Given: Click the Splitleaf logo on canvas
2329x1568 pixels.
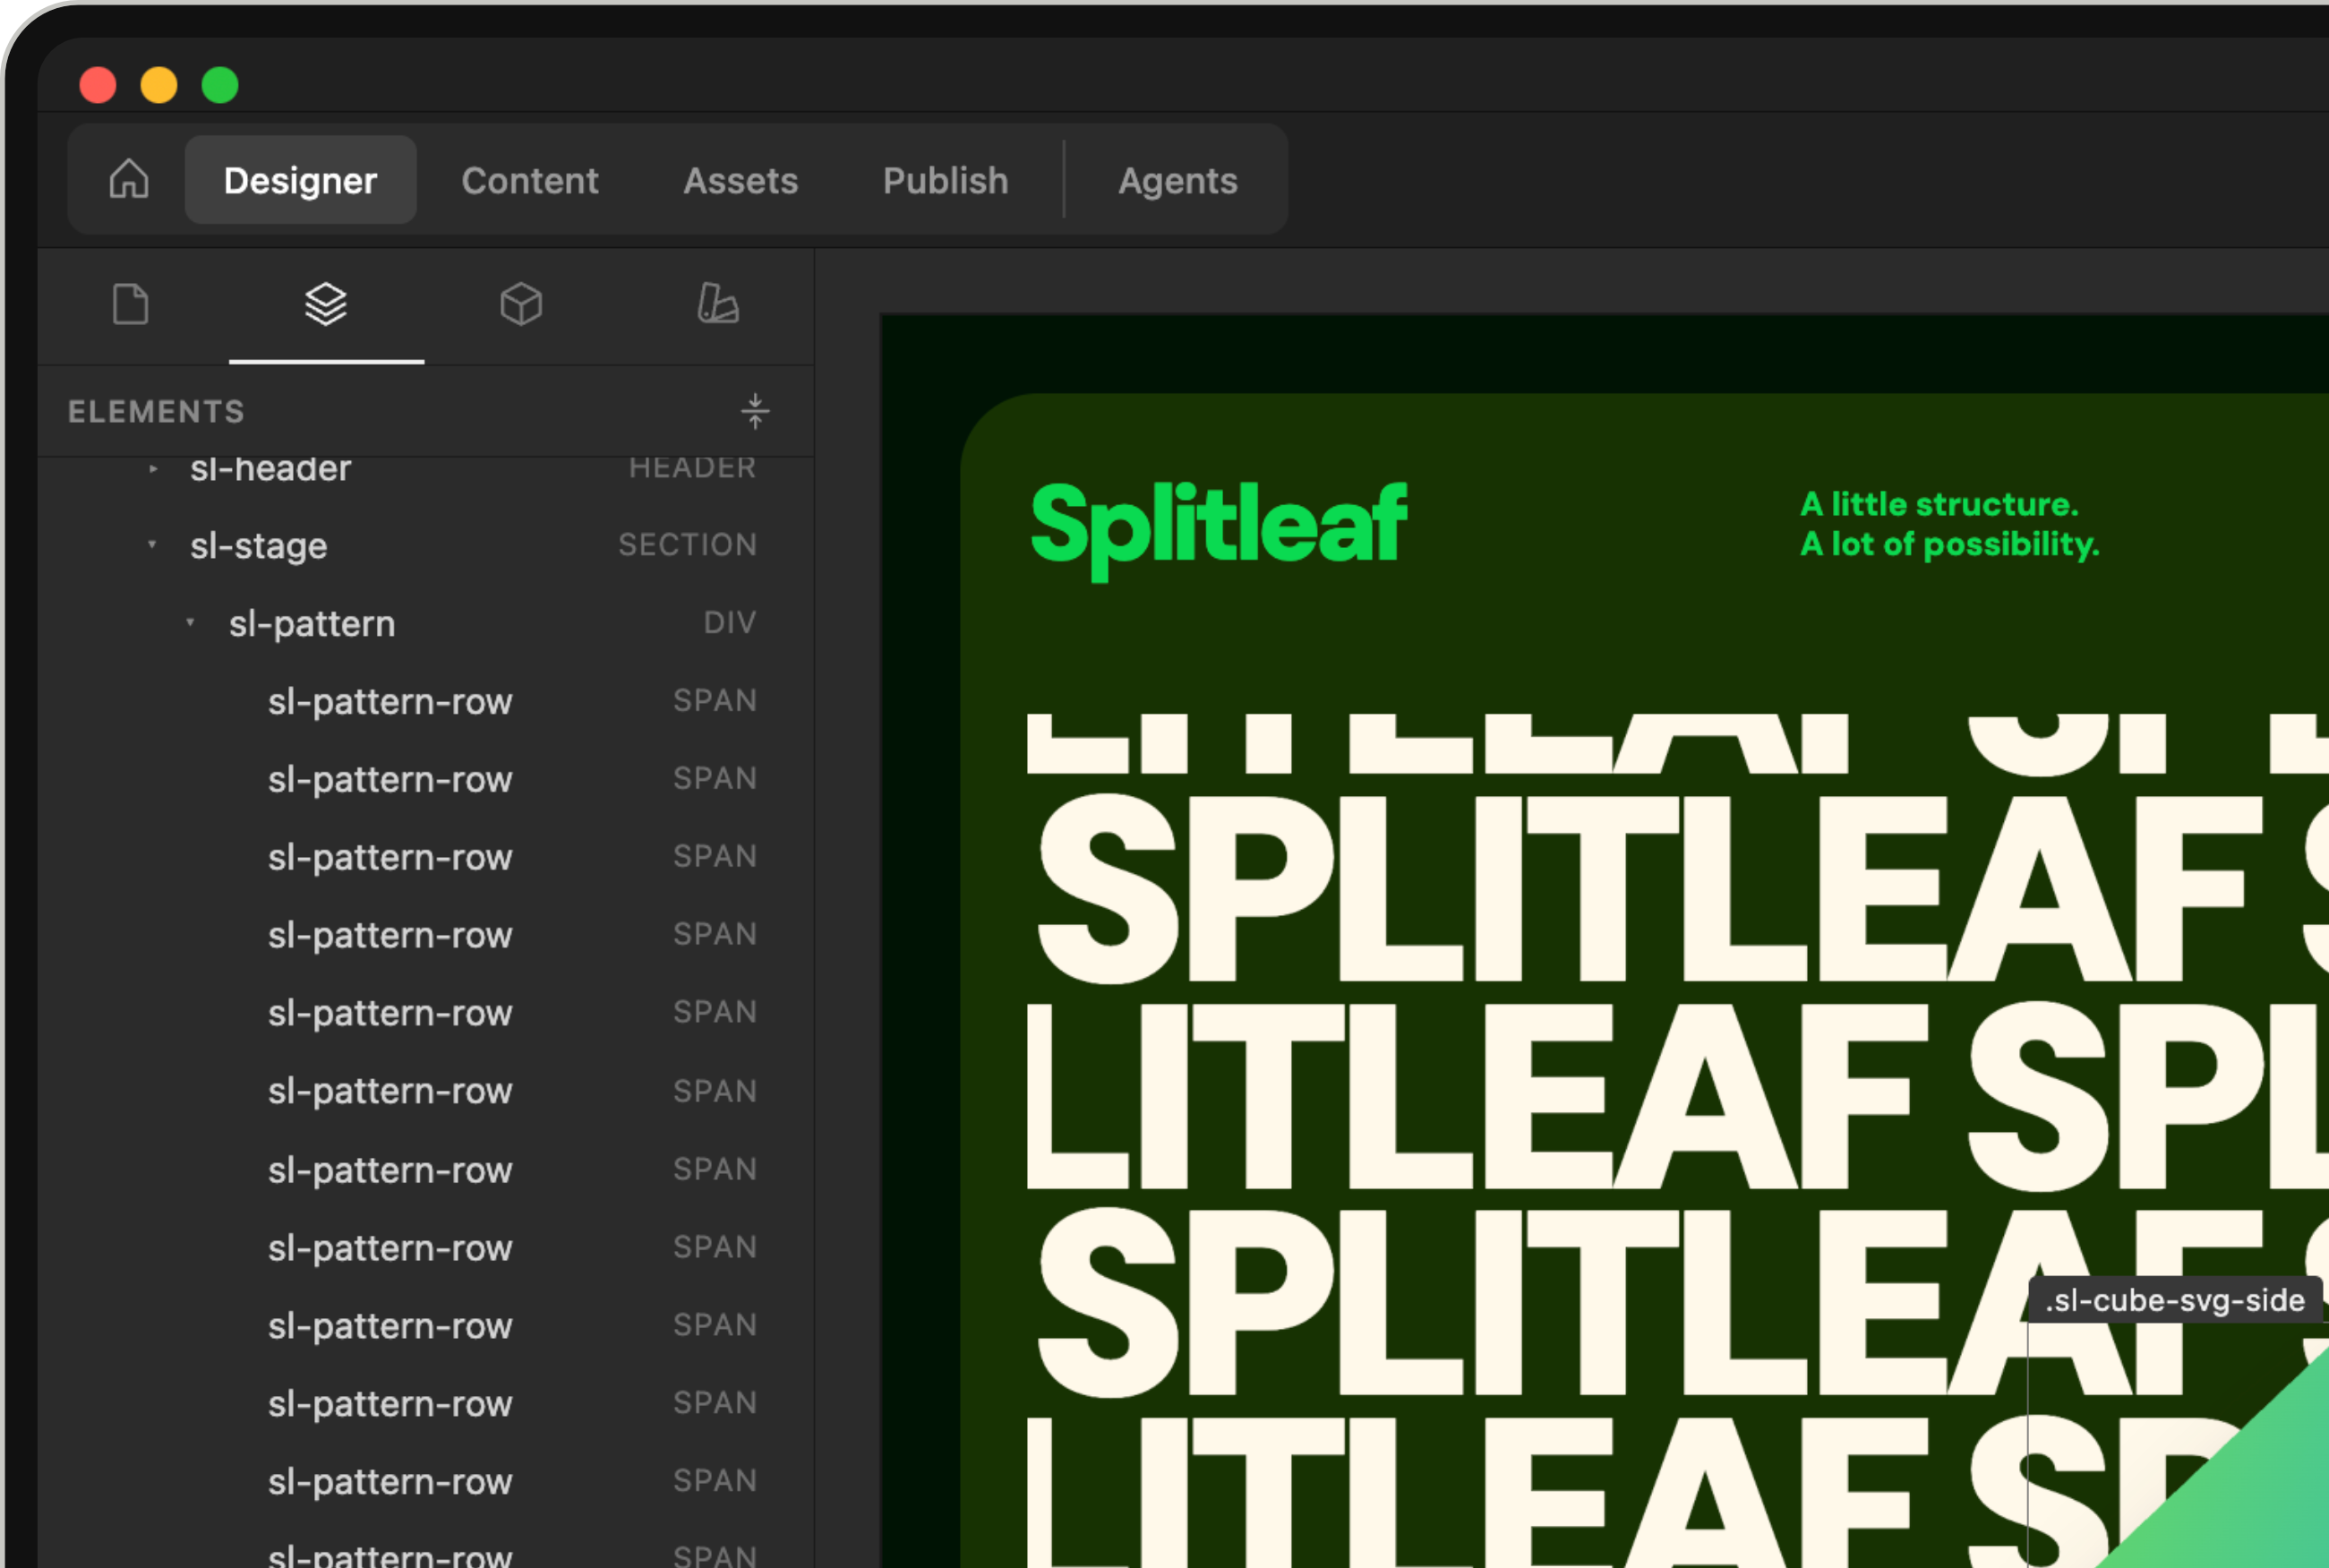Looking at the screenshot, I should click(x=1219, y=530).
